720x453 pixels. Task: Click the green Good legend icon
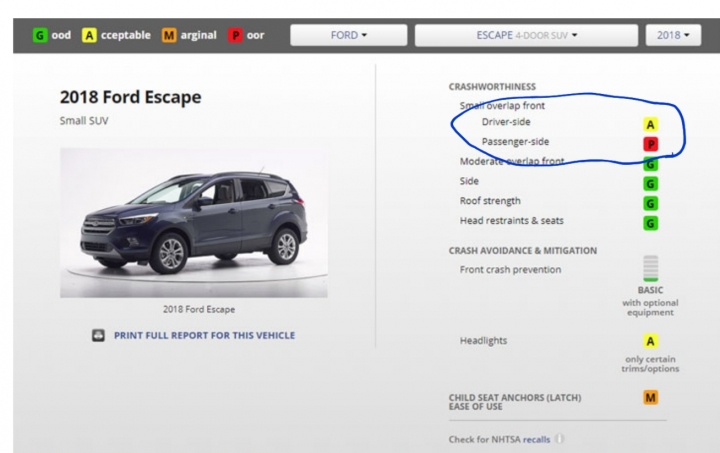click(x=40, y=35)
